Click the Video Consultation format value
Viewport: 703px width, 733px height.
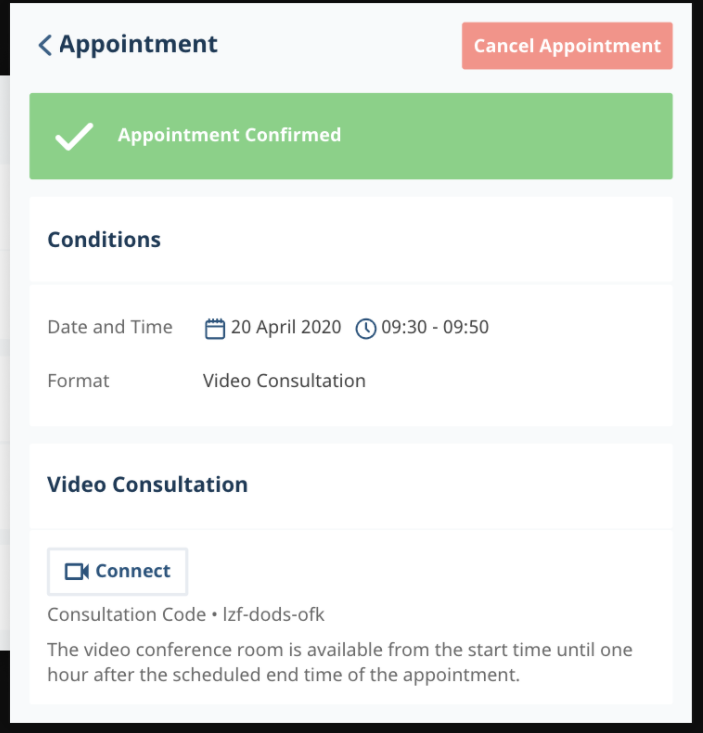pyautogui.click(x=284, y=381)
